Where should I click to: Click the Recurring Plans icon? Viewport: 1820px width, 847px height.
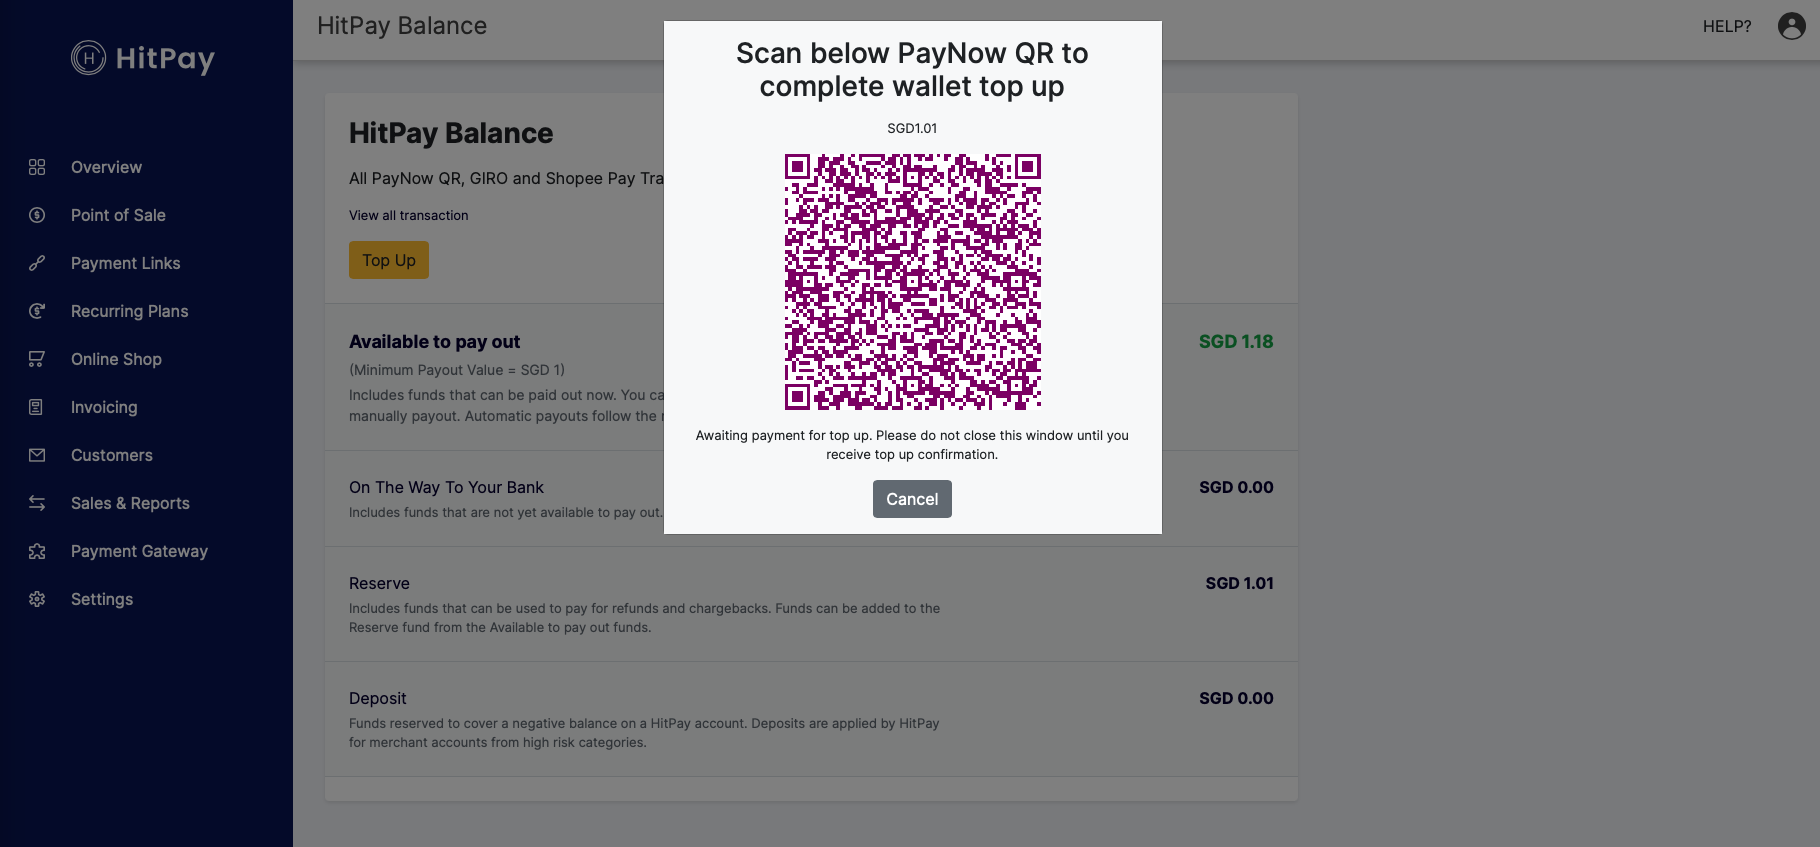[x=37, y=311]
